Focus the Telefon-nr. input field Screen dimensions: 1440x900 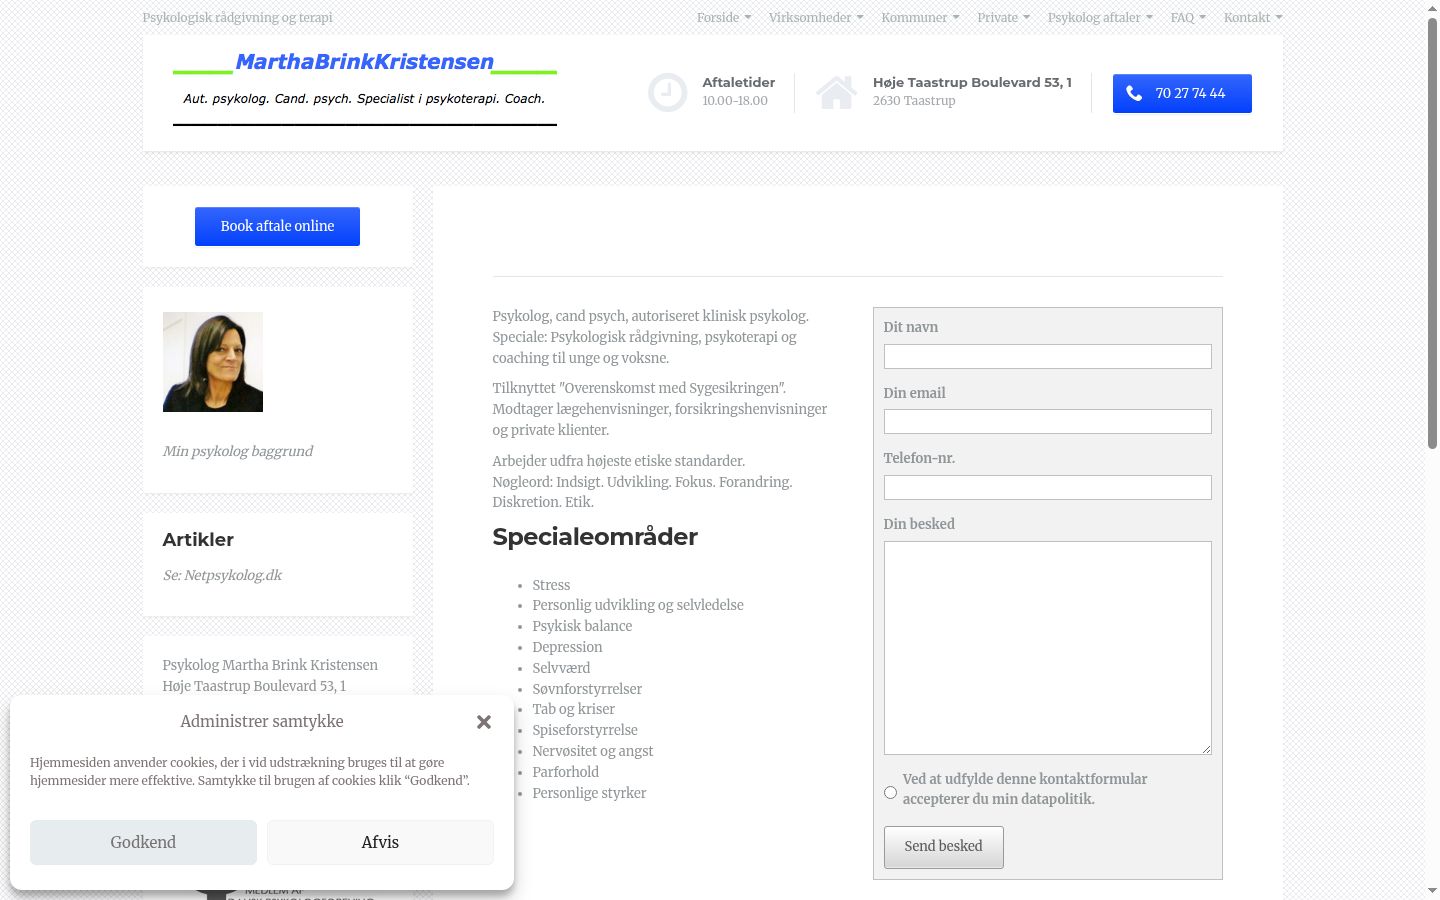1047,487
